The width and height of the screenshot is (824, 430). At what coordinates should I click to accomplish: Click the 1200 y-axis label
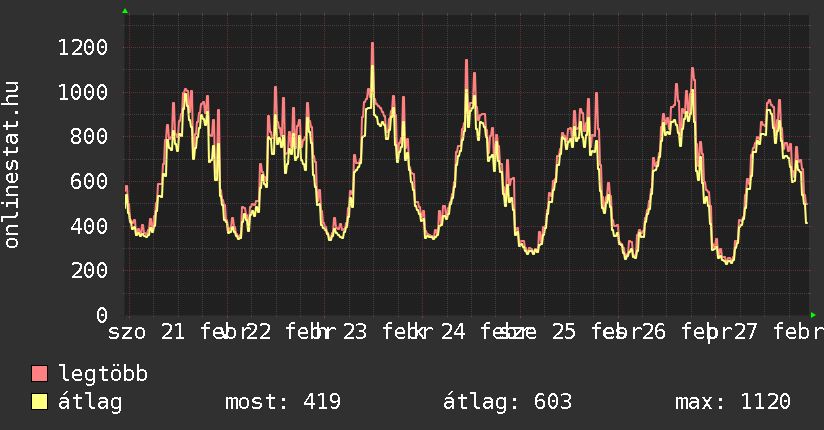pyautogui.click(x=83, y=48)
